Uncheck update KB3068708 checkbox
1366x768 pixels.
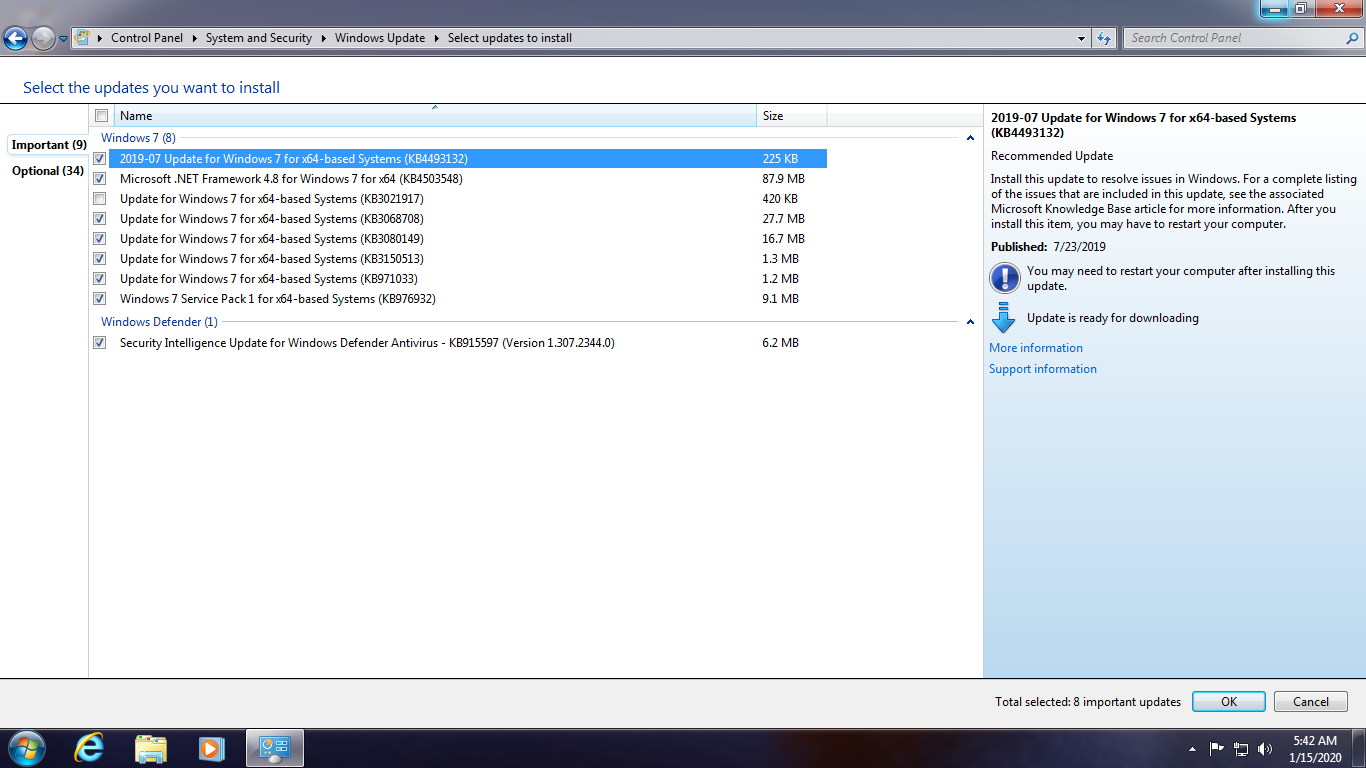99,219
